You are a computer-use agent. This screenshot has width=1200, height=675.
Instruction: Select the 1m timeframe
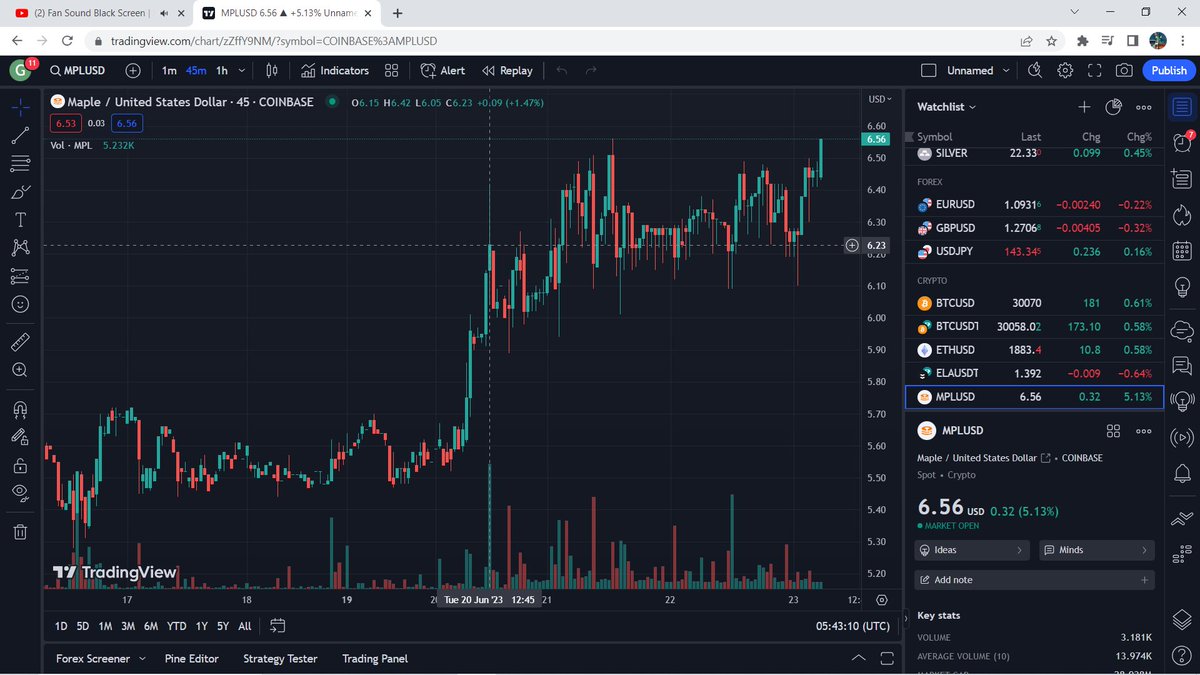pos(169,70)
